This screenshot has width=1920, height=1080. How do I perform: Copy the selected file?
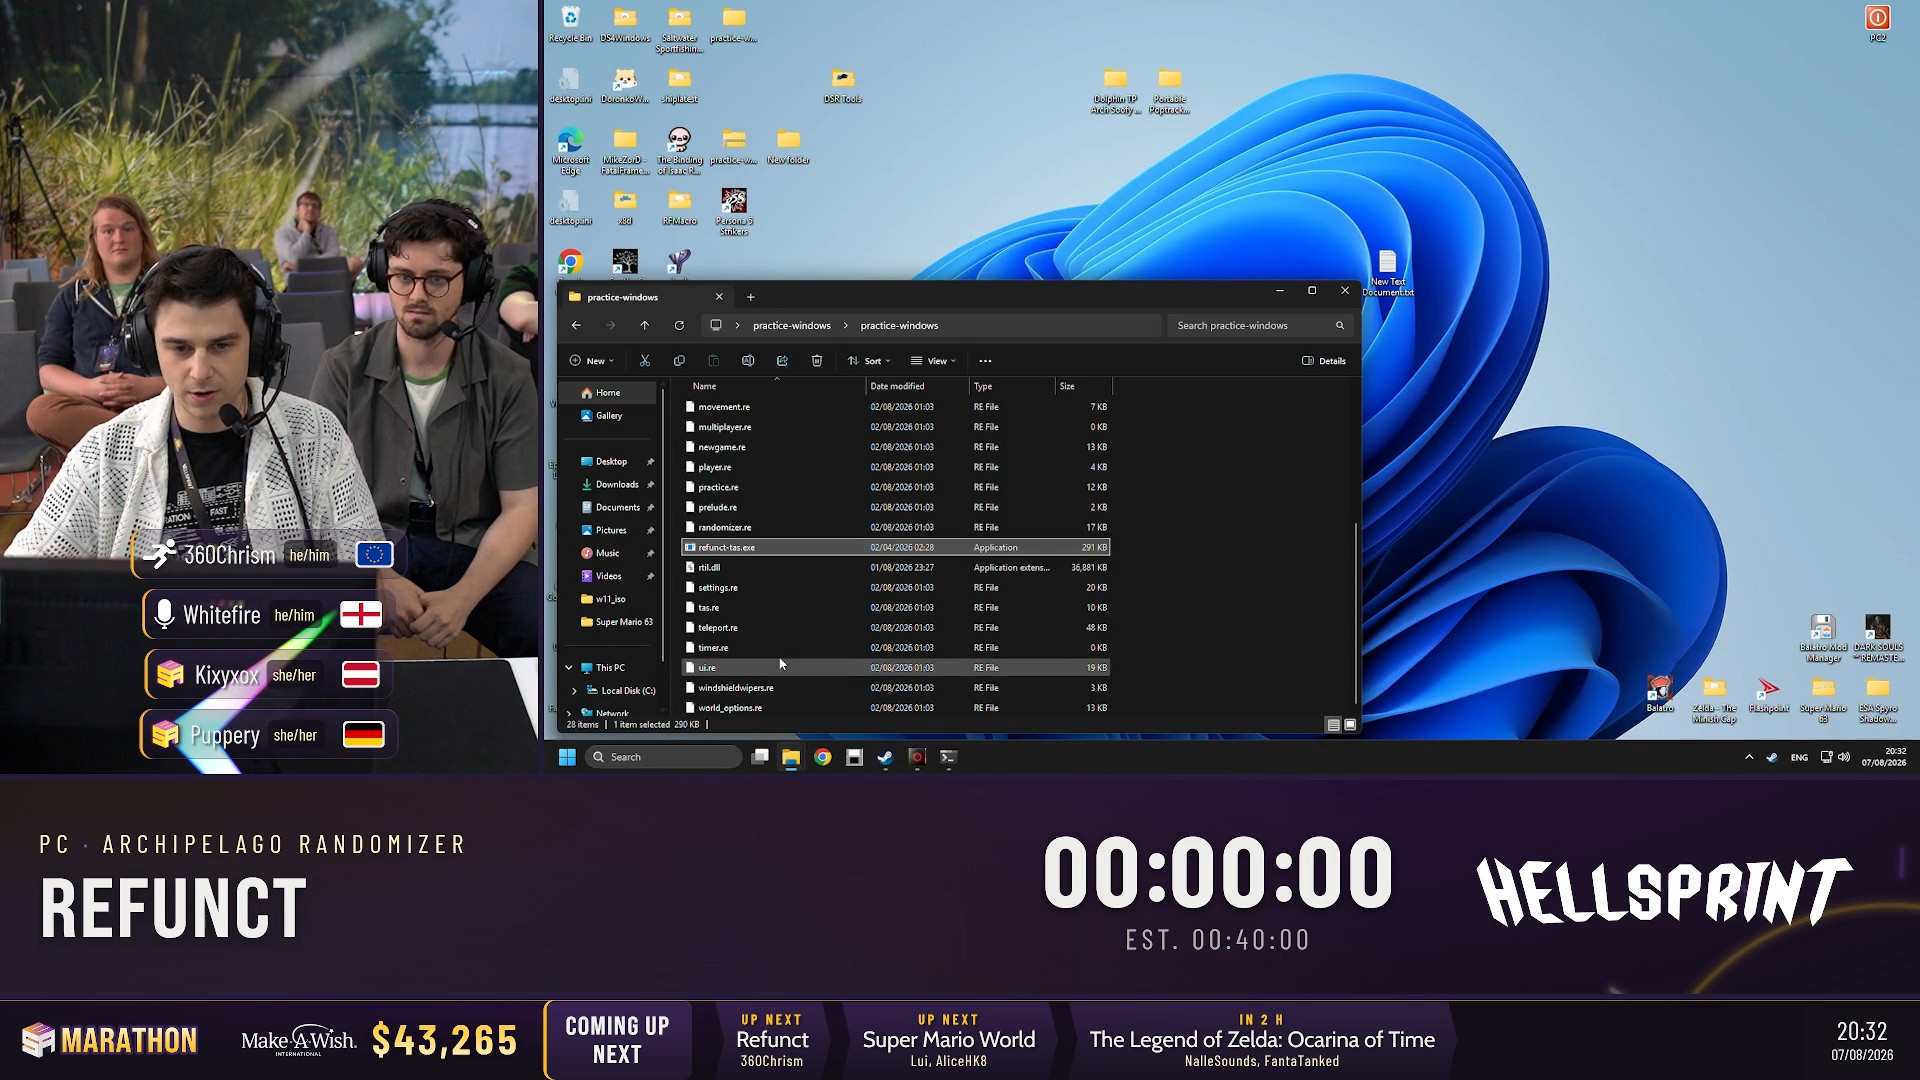point(679,361)
